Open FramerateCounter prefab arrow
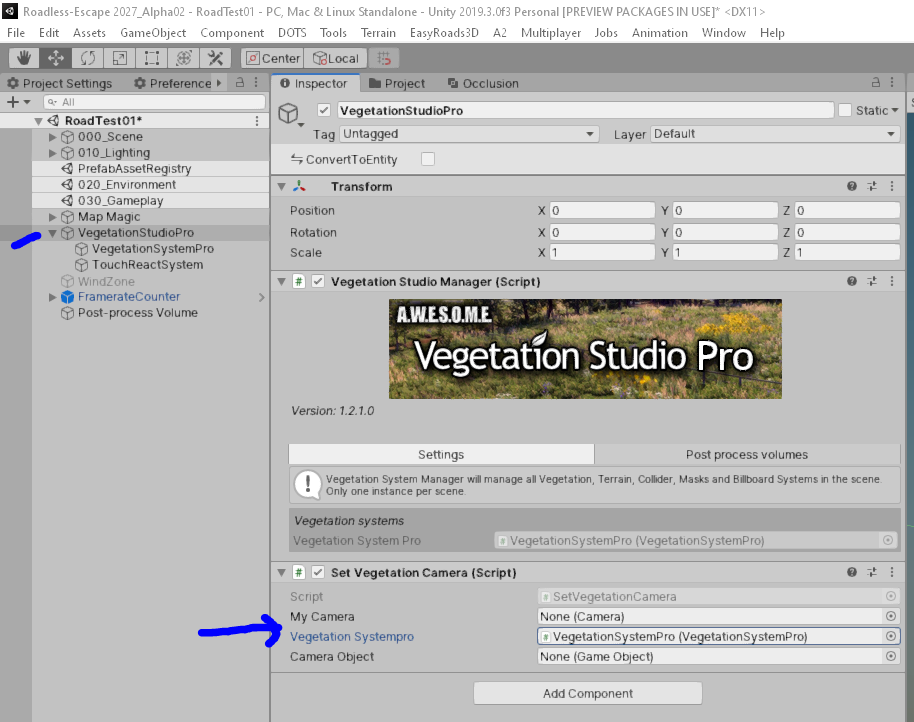 click(262, 297)
